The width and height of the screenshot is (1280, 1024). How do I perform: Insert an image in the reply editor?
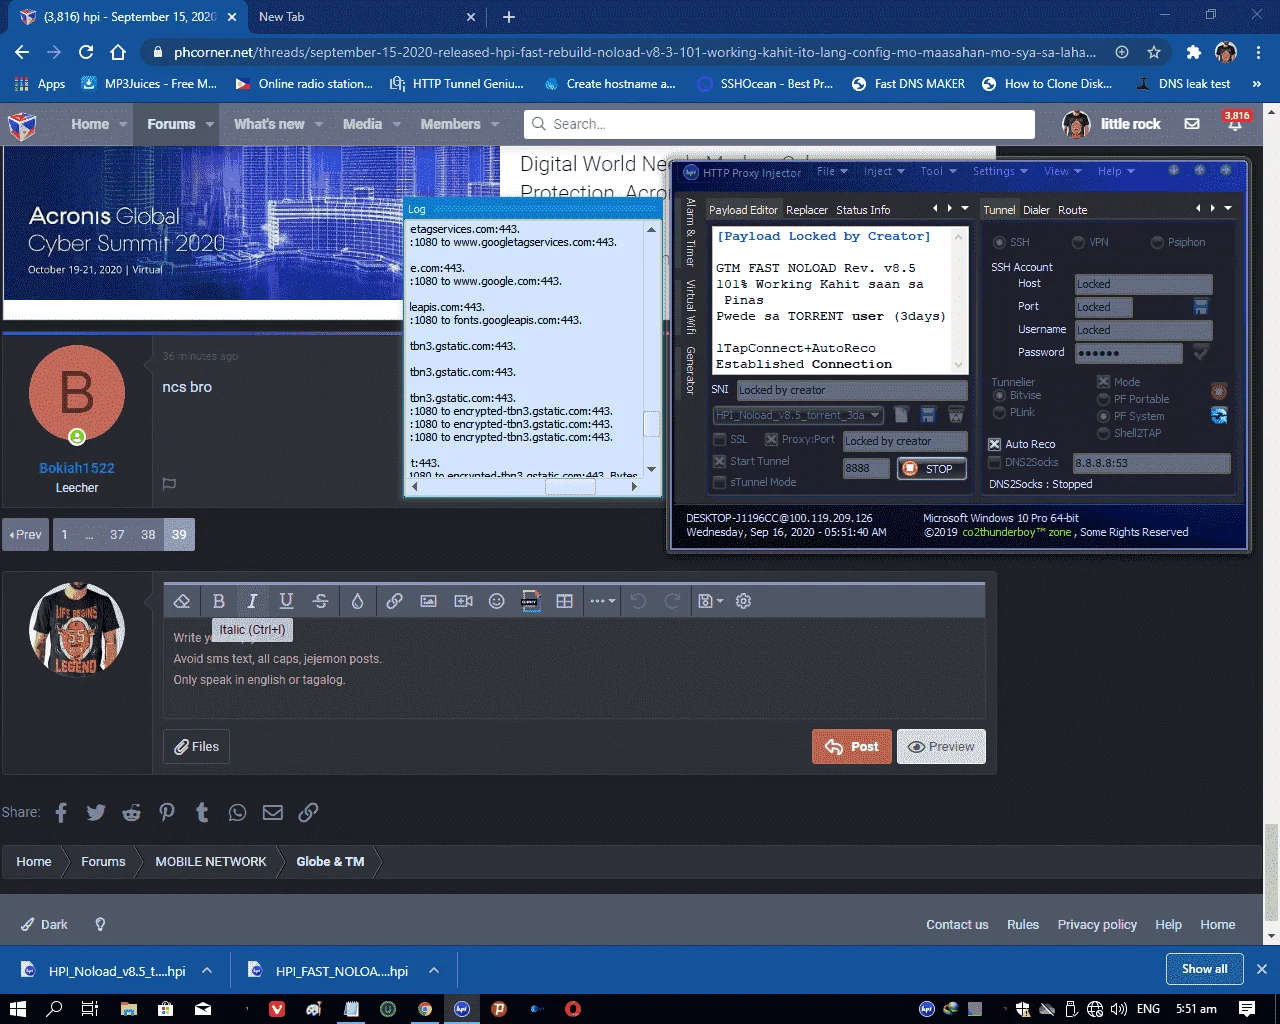[x=428, y=601]
